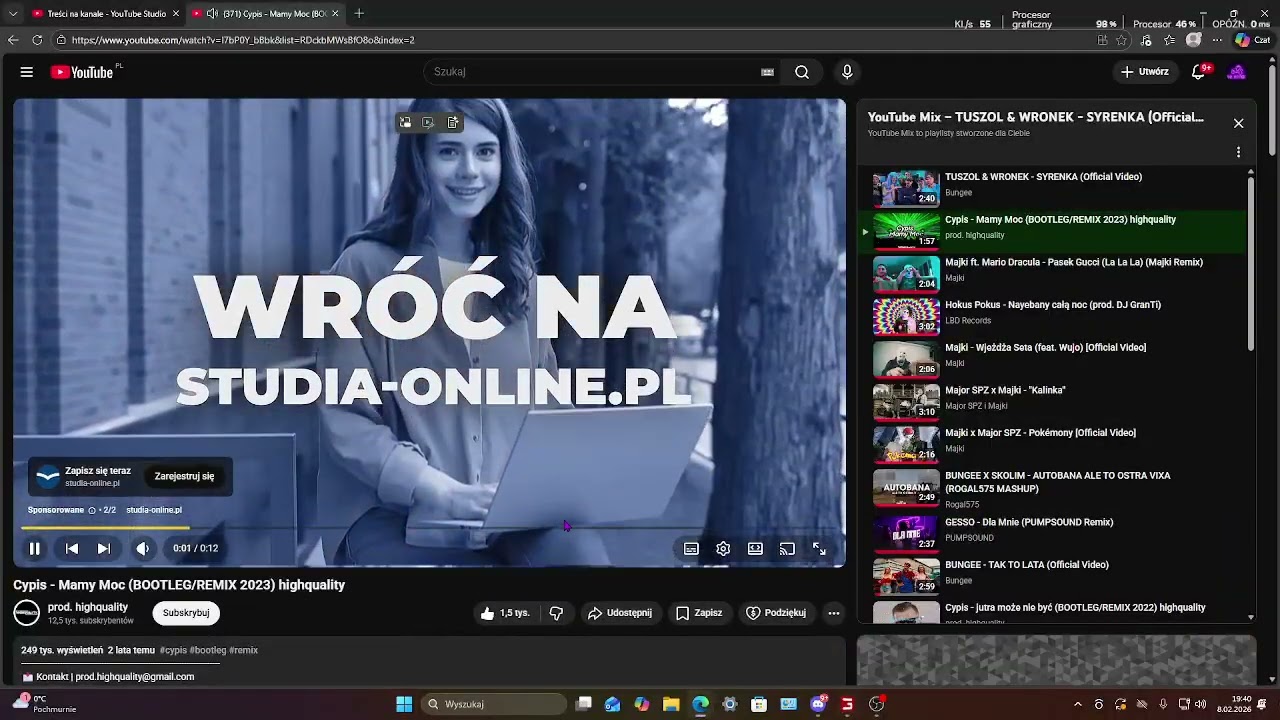Show hidden system tray icons
Screen dimensions: 1280x720
pos(1077,704)
